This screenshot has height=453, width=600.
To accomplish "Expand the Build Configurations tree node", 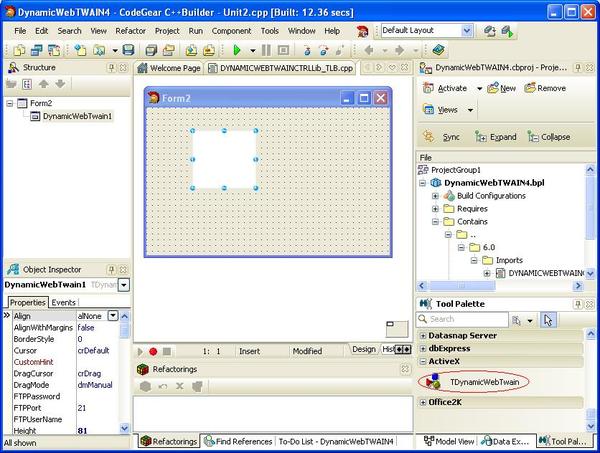I will pyautogui.click(x=436, y=196).
